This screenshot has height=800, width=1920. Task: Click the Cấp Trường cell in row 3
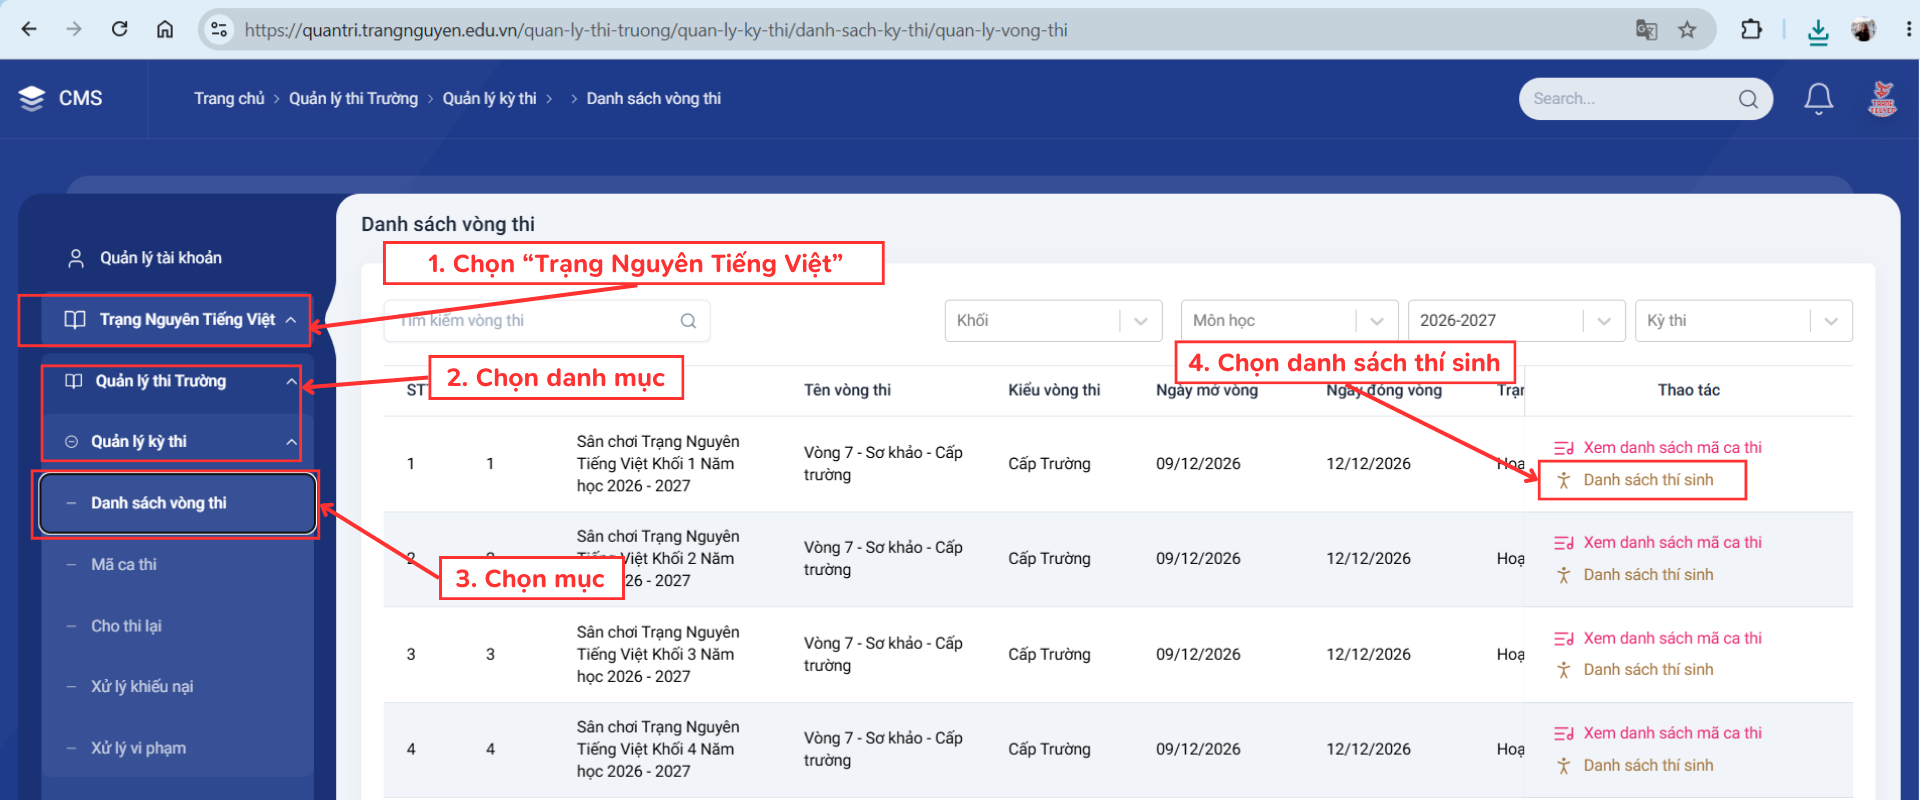click(1049, 654)
